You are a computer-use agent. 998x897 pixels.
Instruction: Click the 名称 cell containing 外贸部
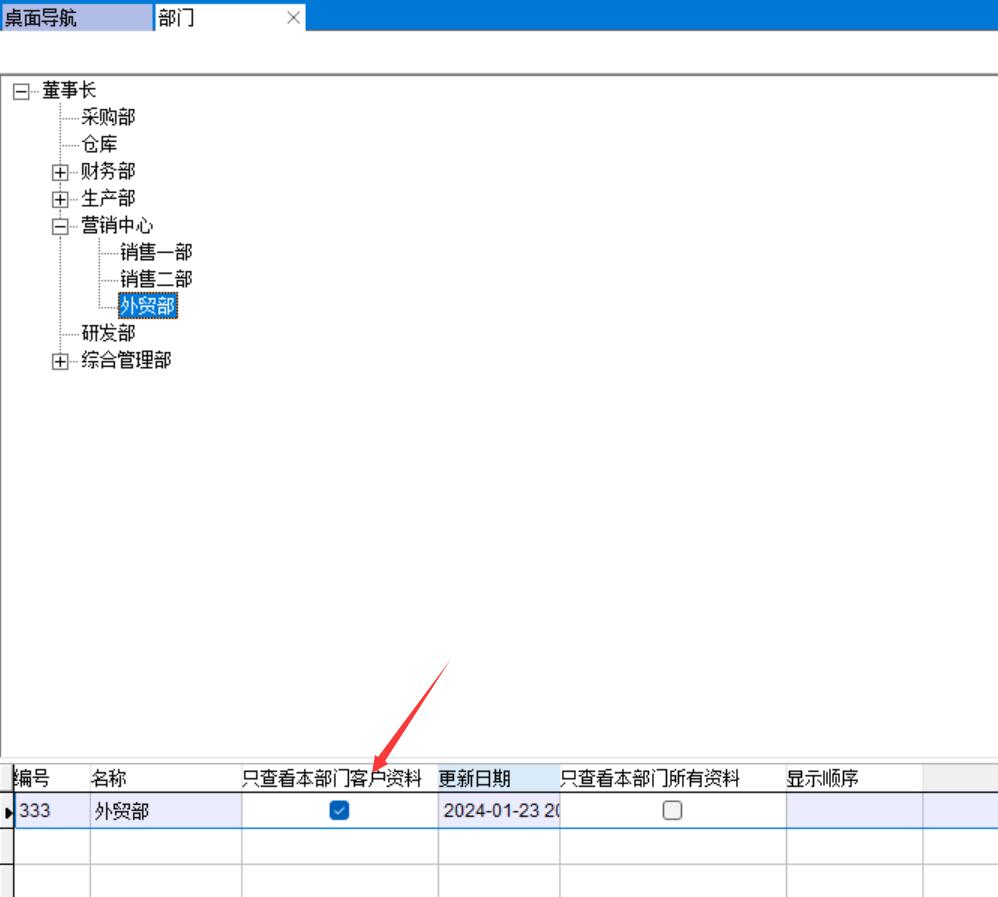pos(165,811)
